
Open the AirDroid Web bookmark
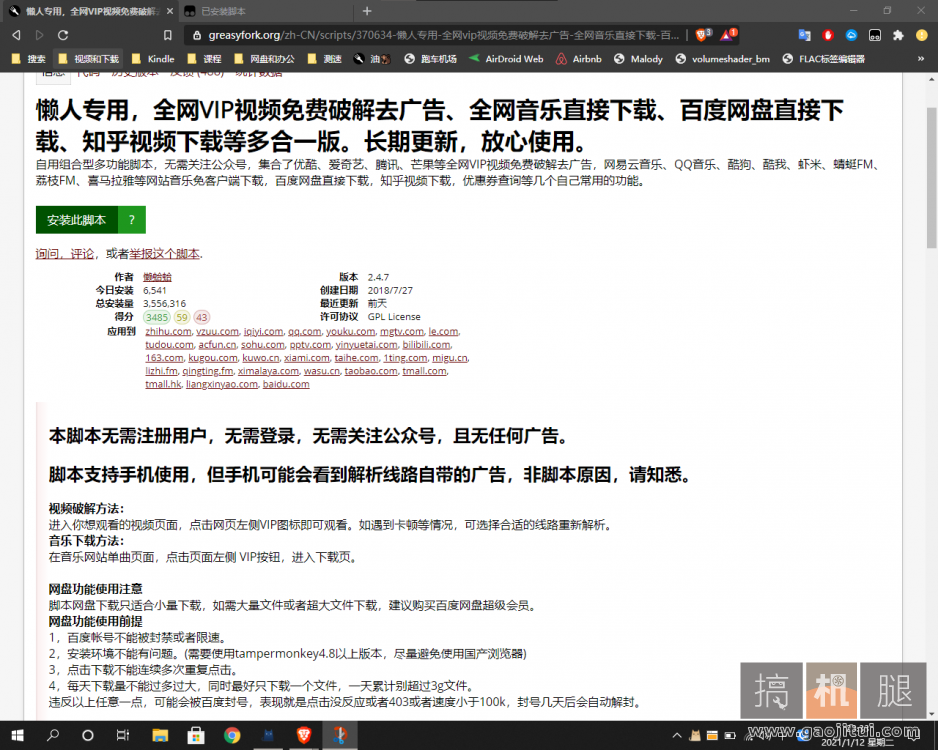pyautogui.click(x=506, y=59)
